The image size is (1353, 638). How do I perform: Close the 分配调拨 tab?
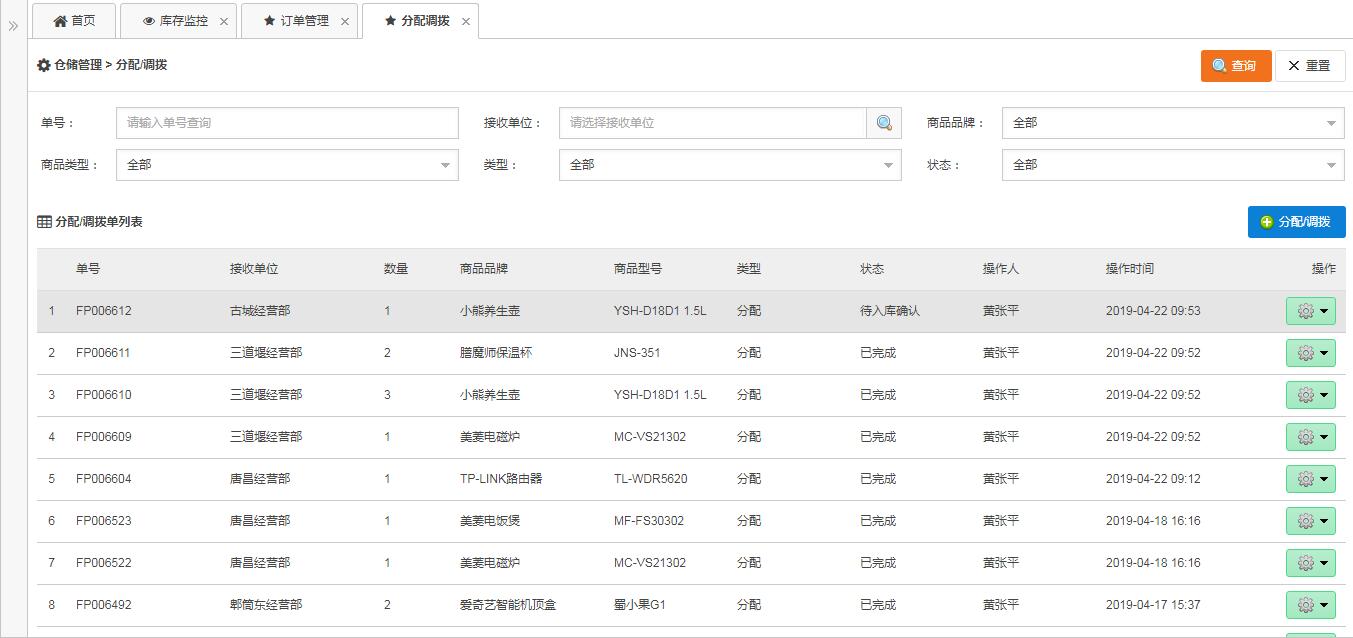point(466,21)
